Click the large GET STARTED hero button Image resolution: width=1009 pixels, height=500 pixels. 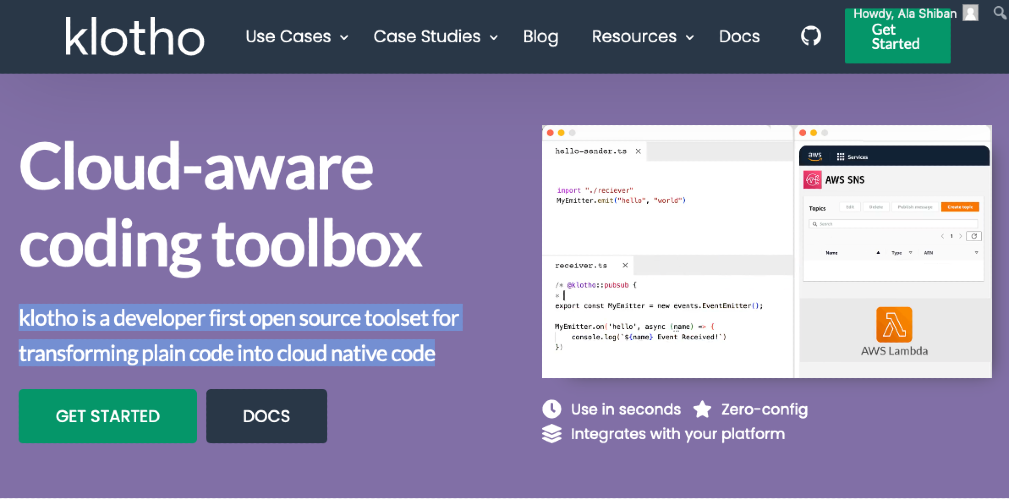tap(107, 416)
